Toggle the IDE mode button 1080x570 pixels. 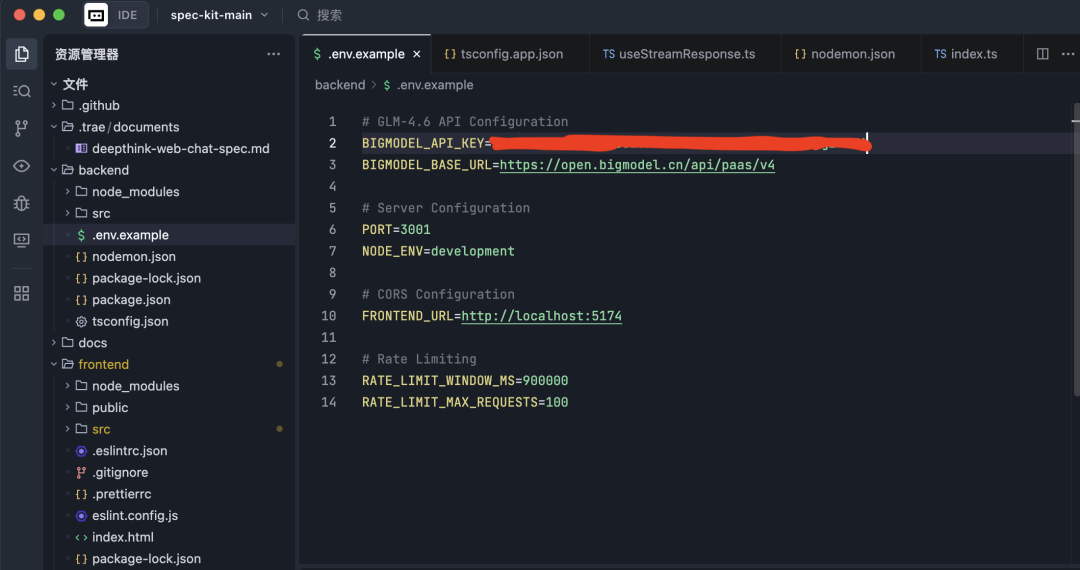[128, 15]
